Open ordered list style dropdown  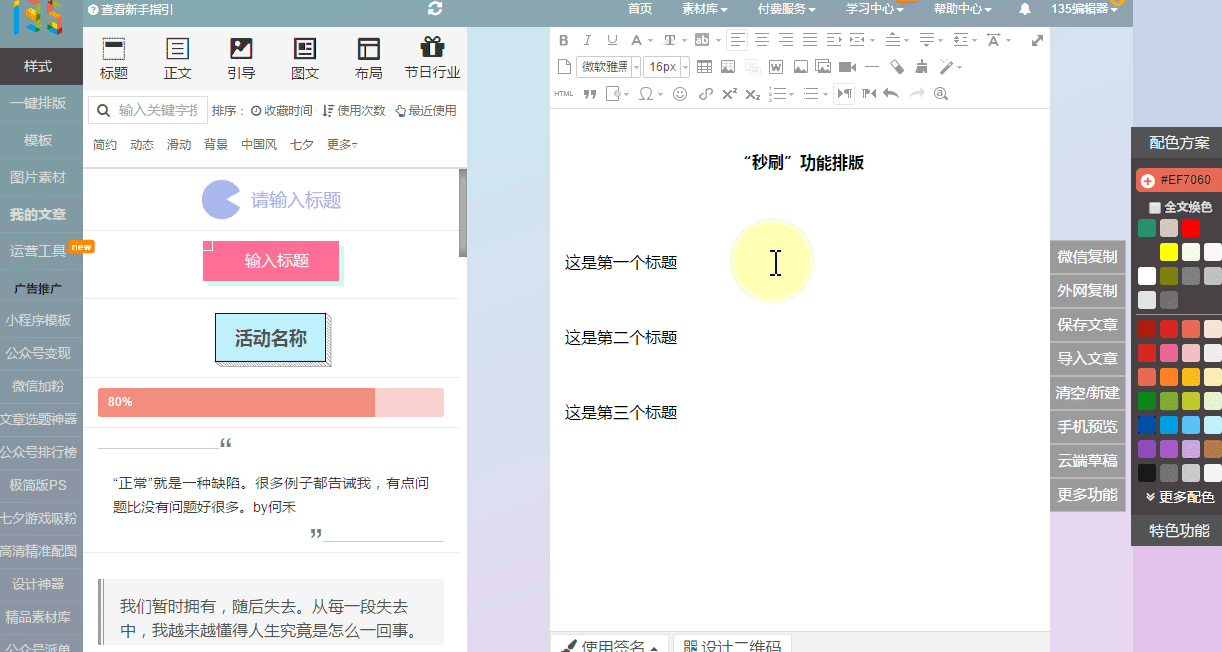(x=792, y=94)
